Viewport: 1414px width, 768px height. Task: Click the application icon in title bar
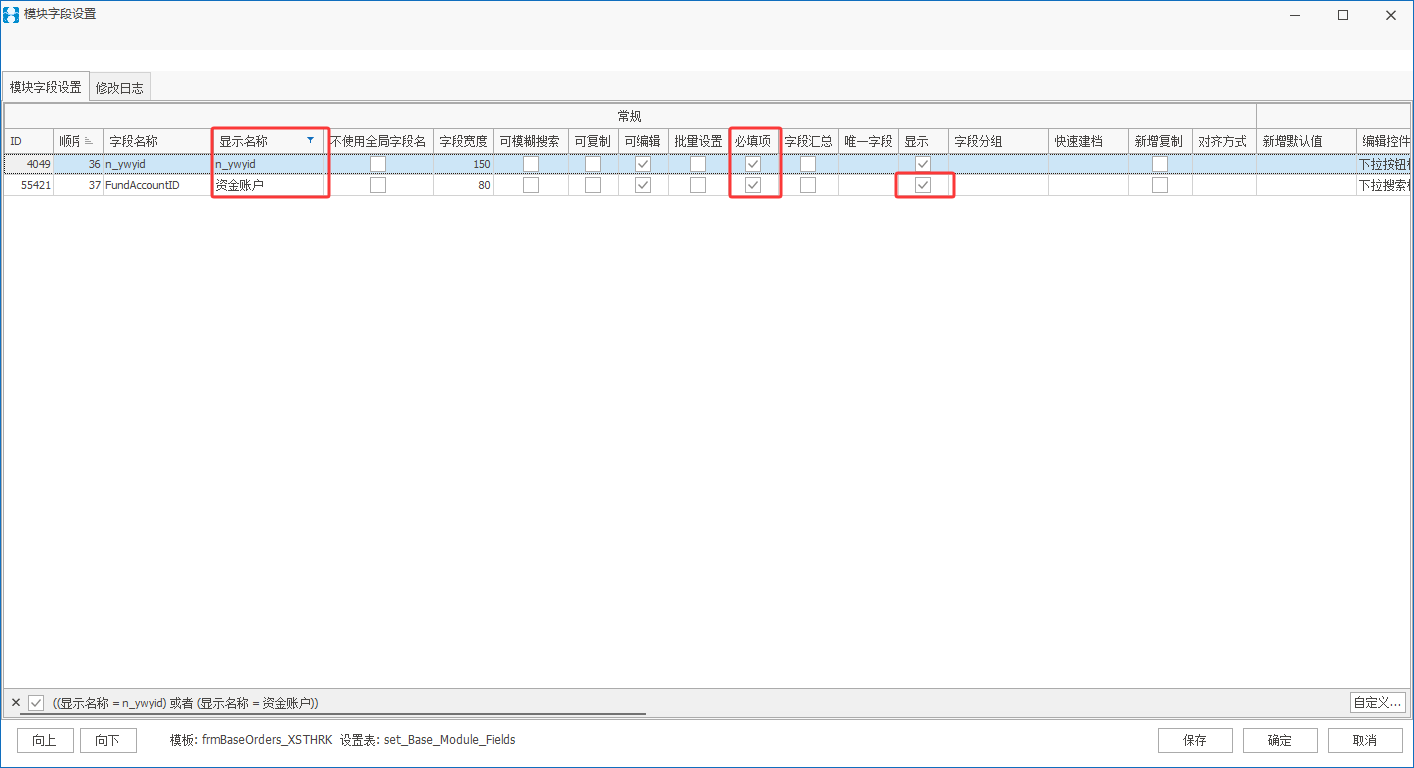click(11, 15)
